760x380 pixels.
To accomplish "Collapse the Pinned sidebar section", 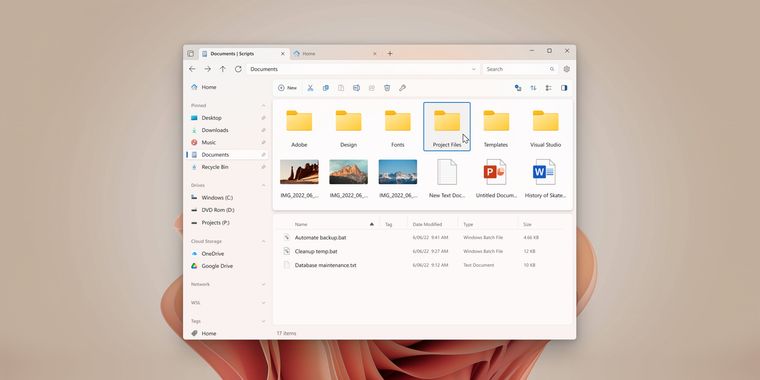I will coord(264,105).
